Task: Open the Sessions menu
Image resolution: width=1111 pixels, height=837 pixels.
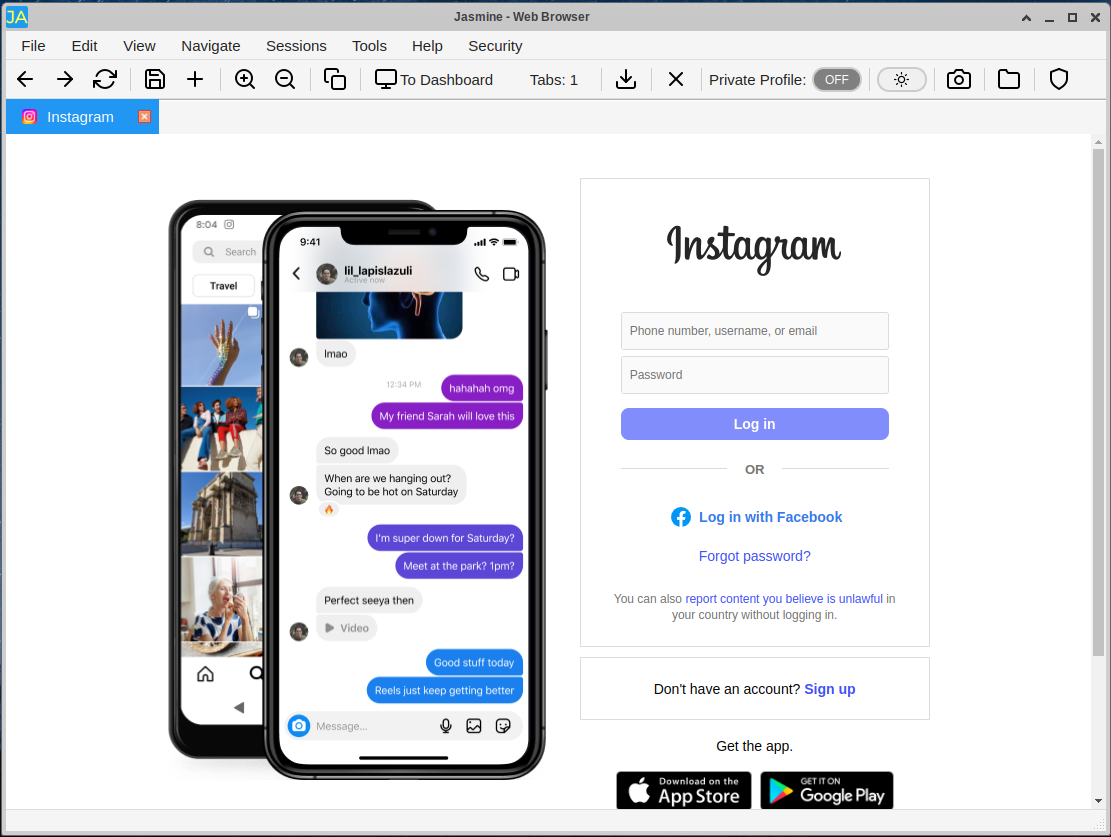Action: (x=296, y=46)
